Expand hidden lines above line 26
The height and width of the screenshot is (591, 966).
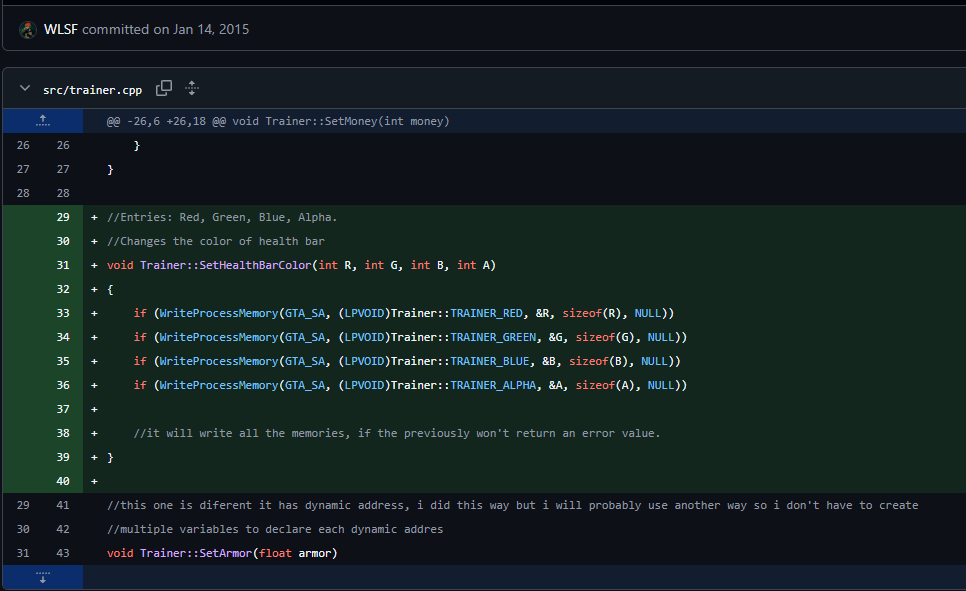pos(43,121)
